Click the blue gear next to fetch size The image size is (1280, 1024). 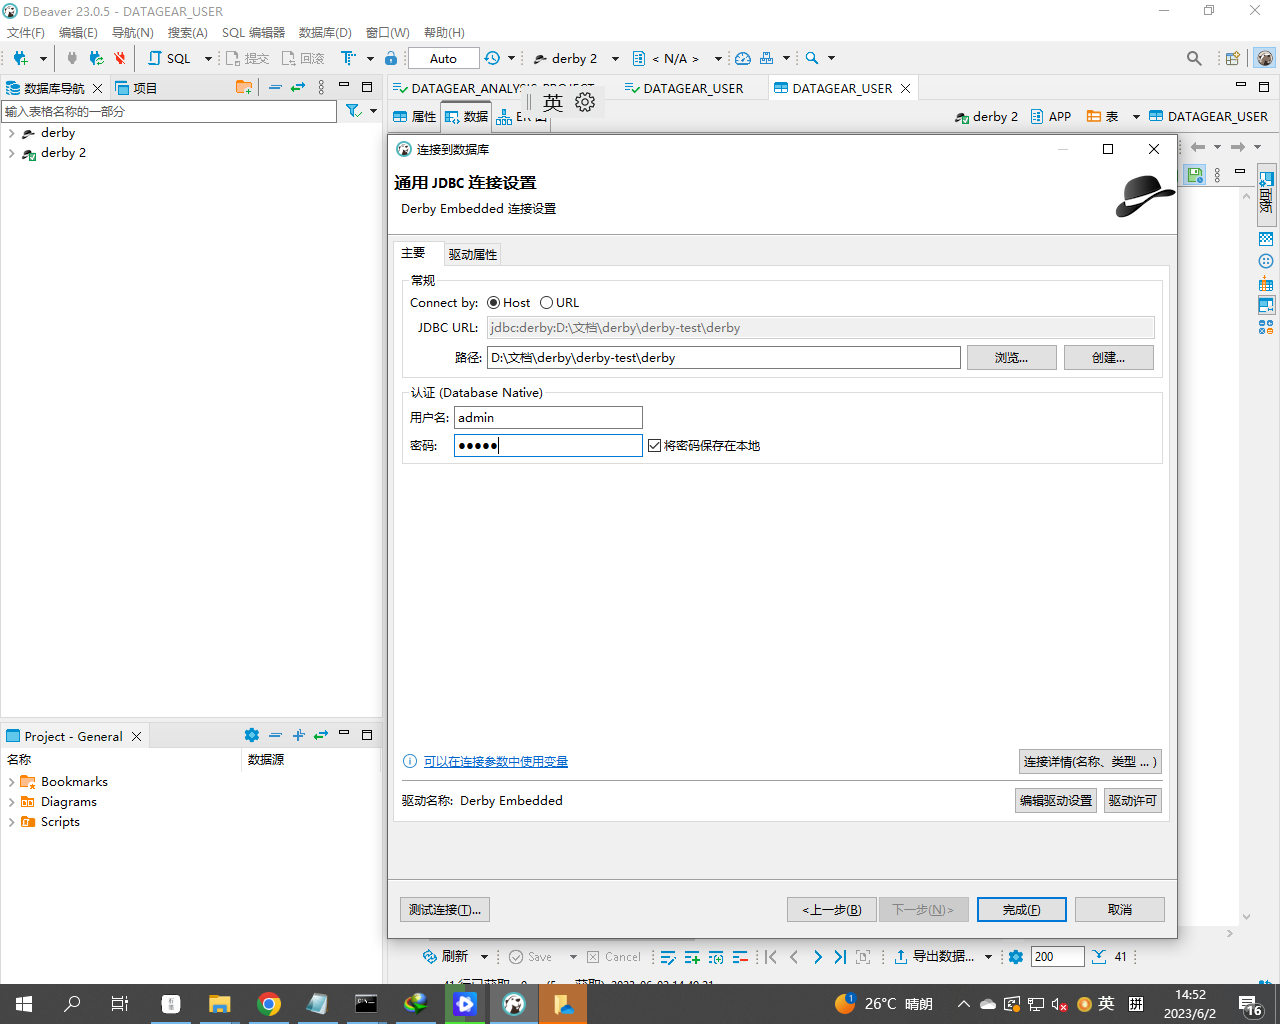pyautogui.click(x=1016, y=957)
